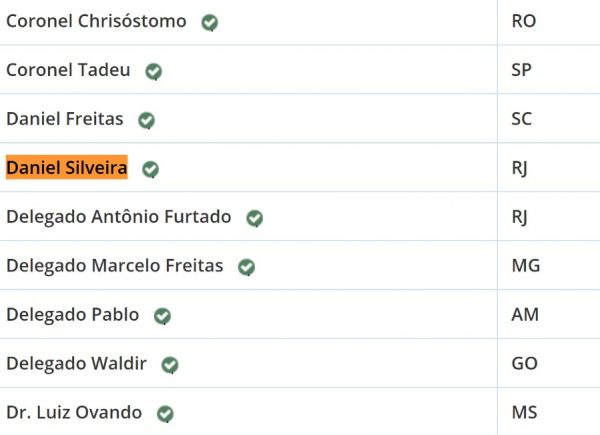600x435 pixels.
Task: Open the highlighted Daniel Silveira name
Action: [x=67, y=168]
